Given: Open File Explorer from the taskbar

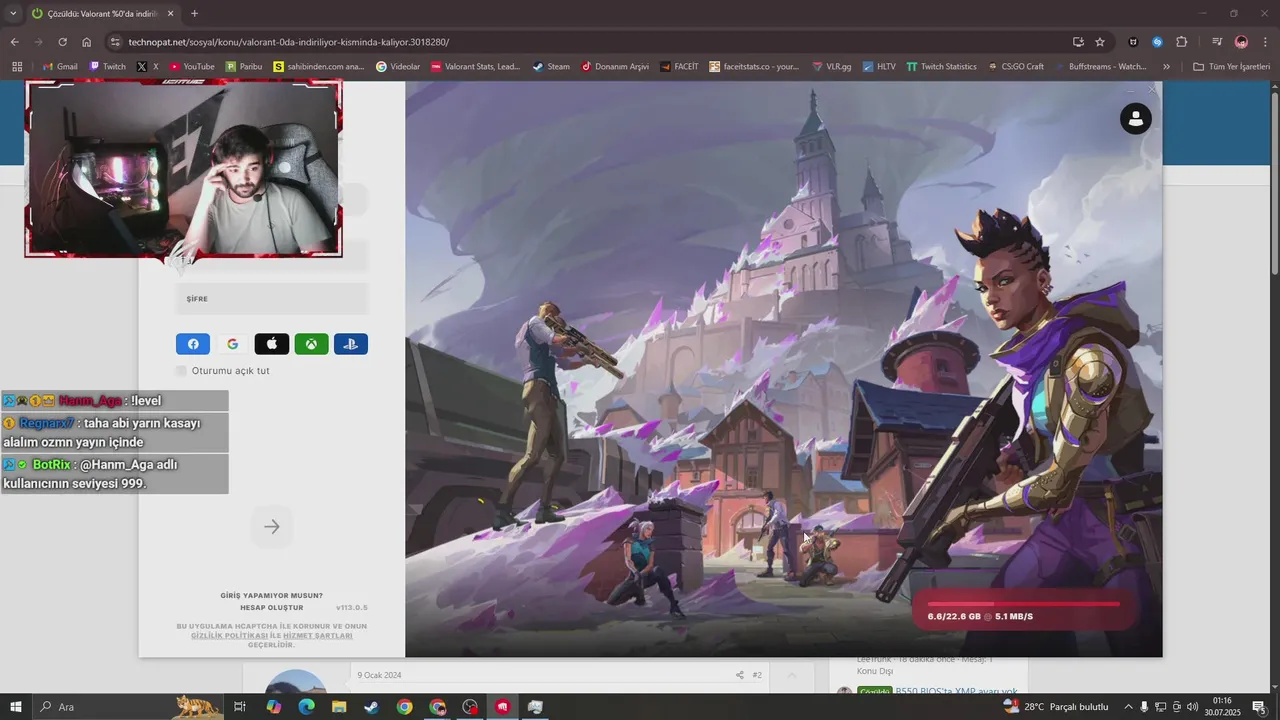Looking at the screenshot, I should pyautogui.click(x=339, y=707).
